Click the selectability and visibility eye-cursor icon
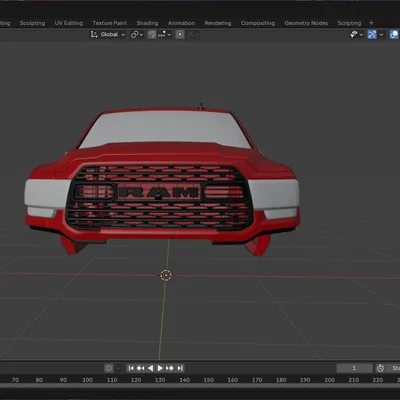The height and width of the screenshot is (400, 400). (x=354, y=34)
